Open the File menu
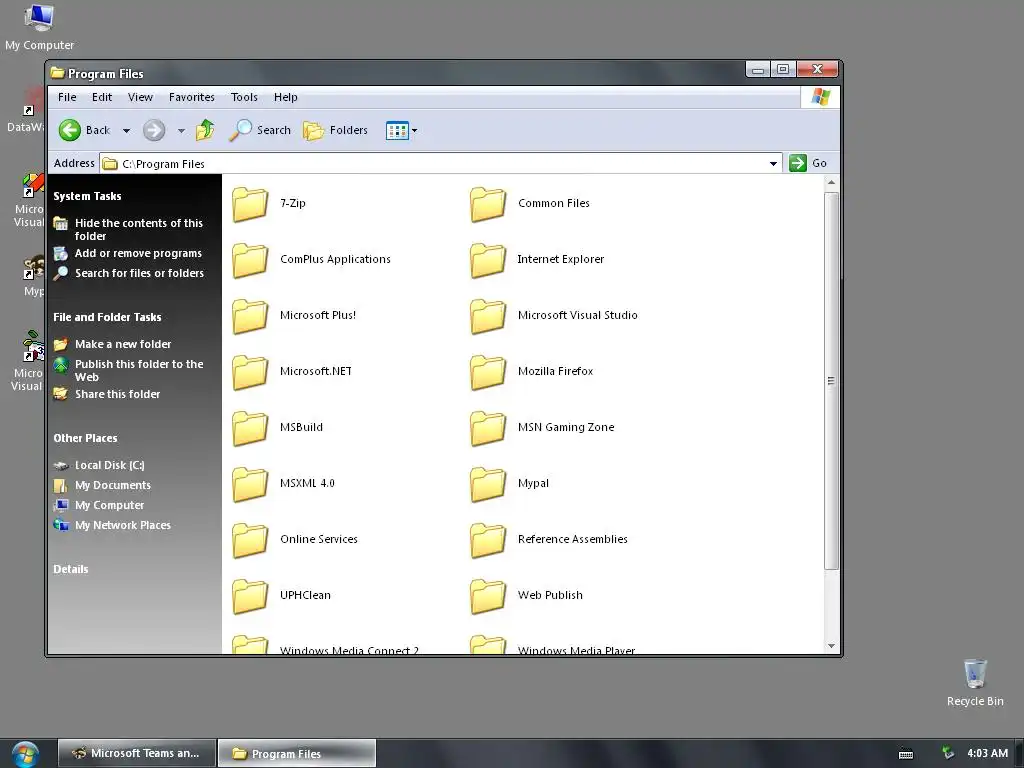 pos(67,97)
